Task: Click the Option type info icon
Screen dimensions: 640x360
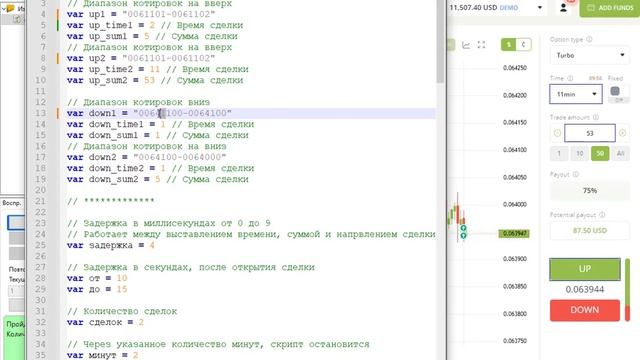Action: coord(589,40)
